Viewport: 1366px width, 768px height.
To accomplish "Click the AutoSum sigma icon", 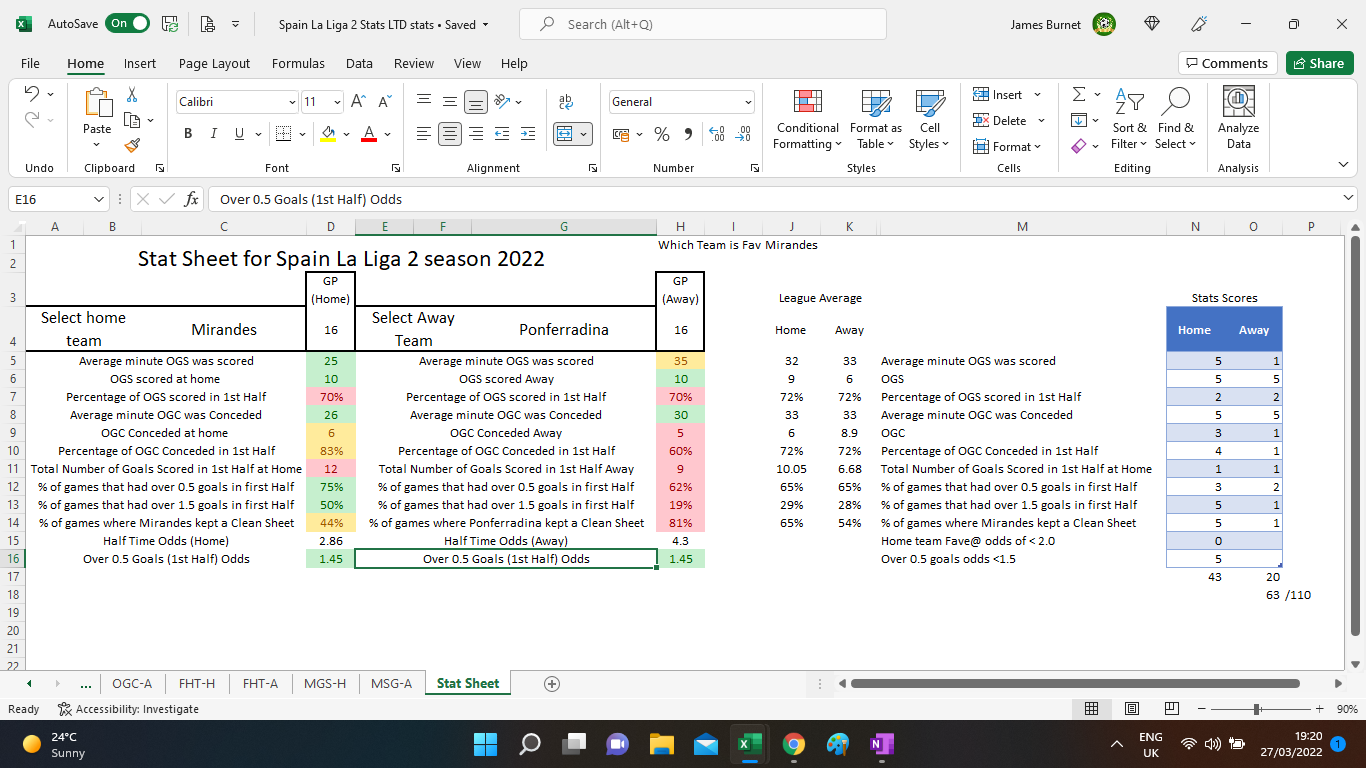I will (1079, 94).
